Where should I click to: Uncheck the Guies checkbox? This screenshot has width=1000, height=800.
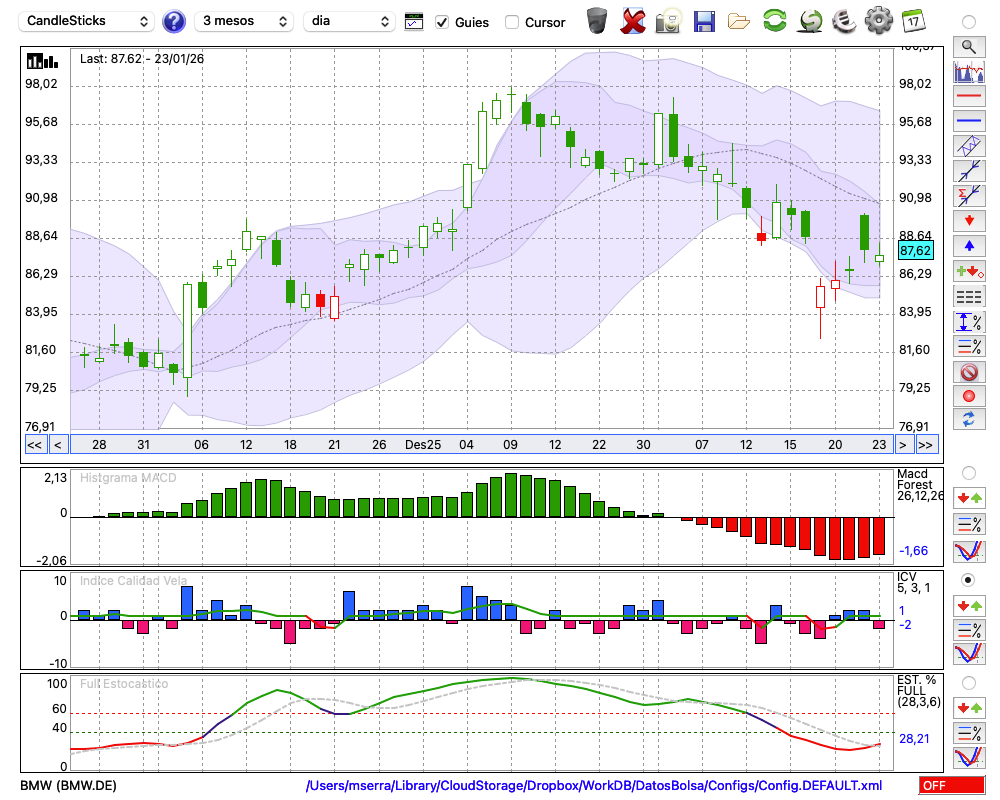(443, 22)
